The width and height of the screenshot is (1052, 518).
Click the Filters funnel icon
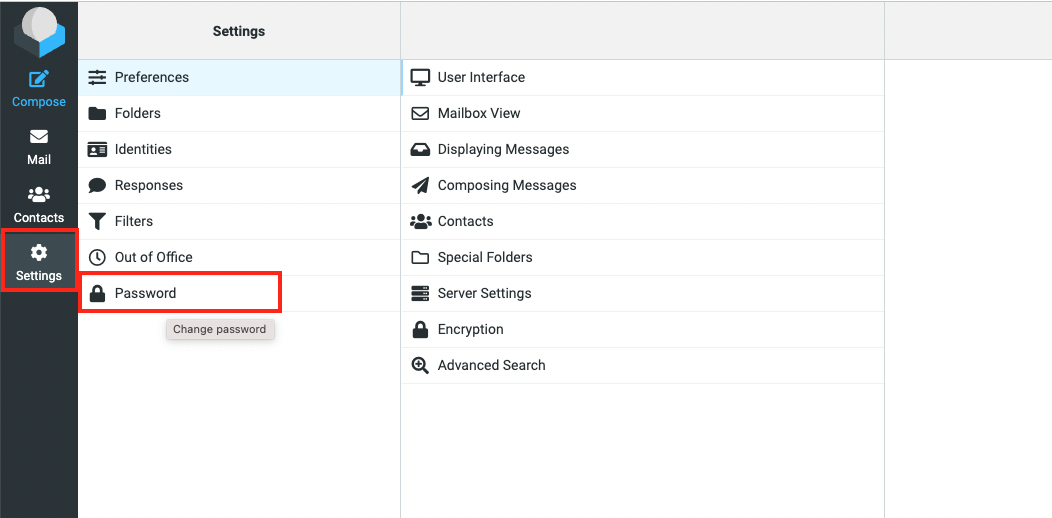97,221
